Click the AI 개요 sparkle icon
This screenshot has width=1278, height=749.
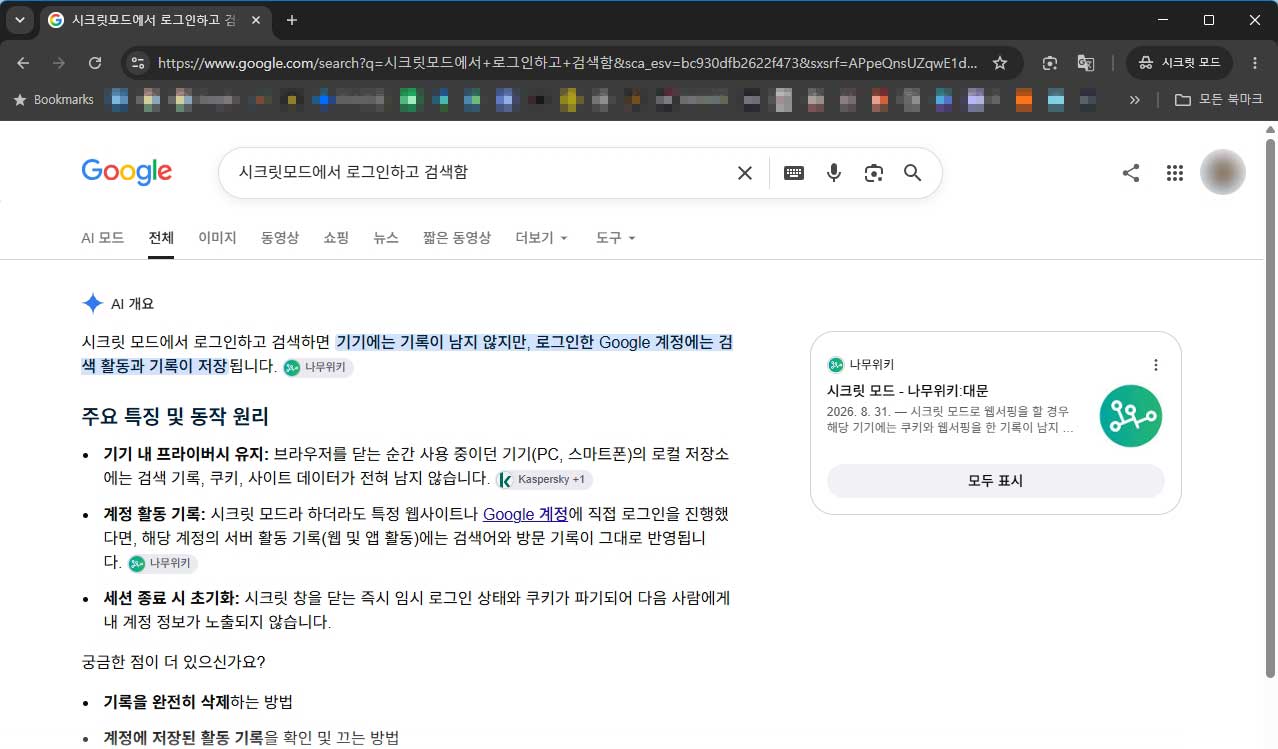coord(93,304)
